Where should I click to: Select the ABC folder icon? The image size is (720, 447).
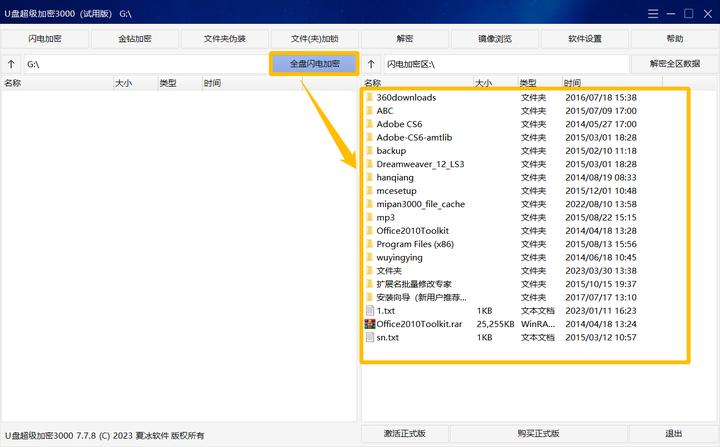369,111
